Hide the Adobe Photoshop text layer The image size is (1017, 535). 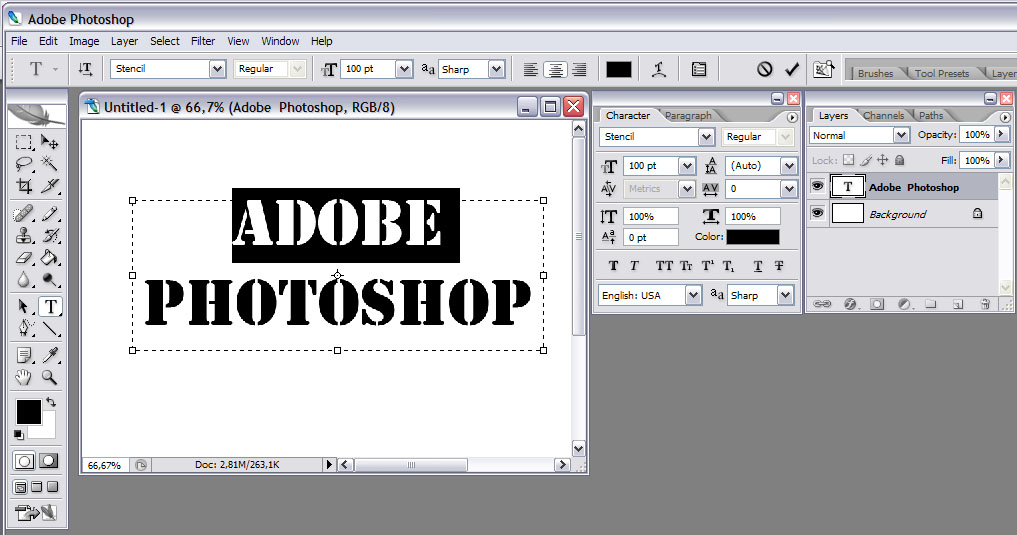[818, 187]
